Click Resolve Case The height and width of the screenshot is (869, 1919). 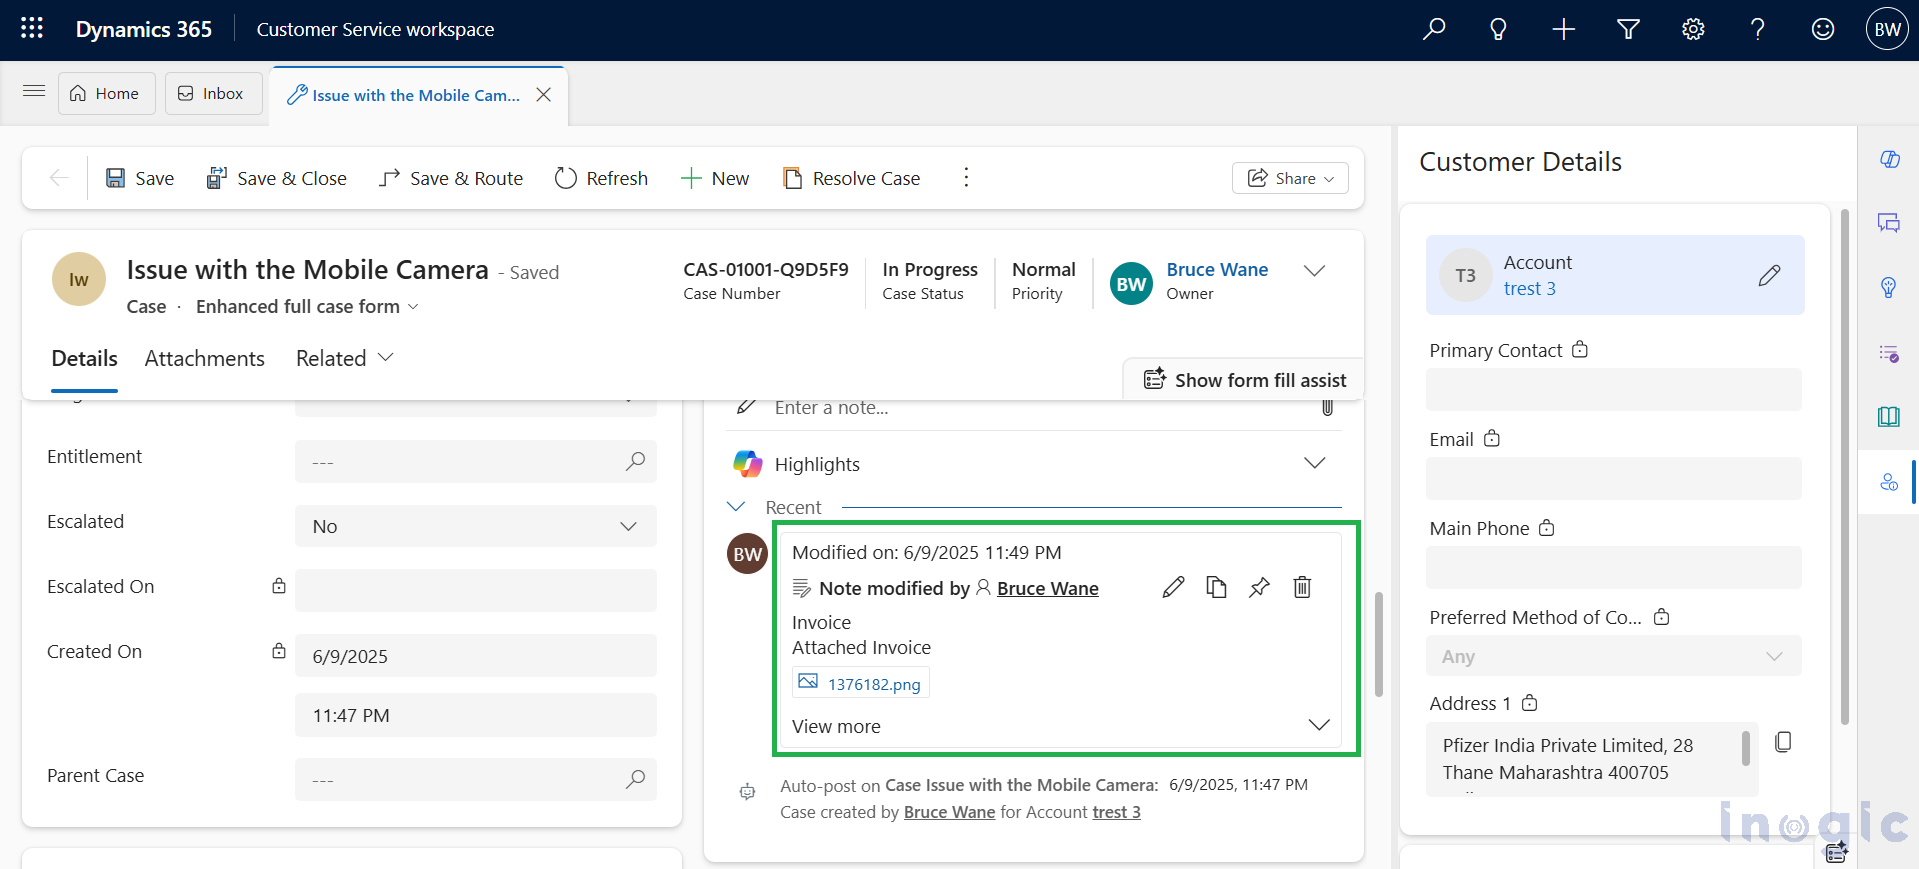[x=851, y=178]
